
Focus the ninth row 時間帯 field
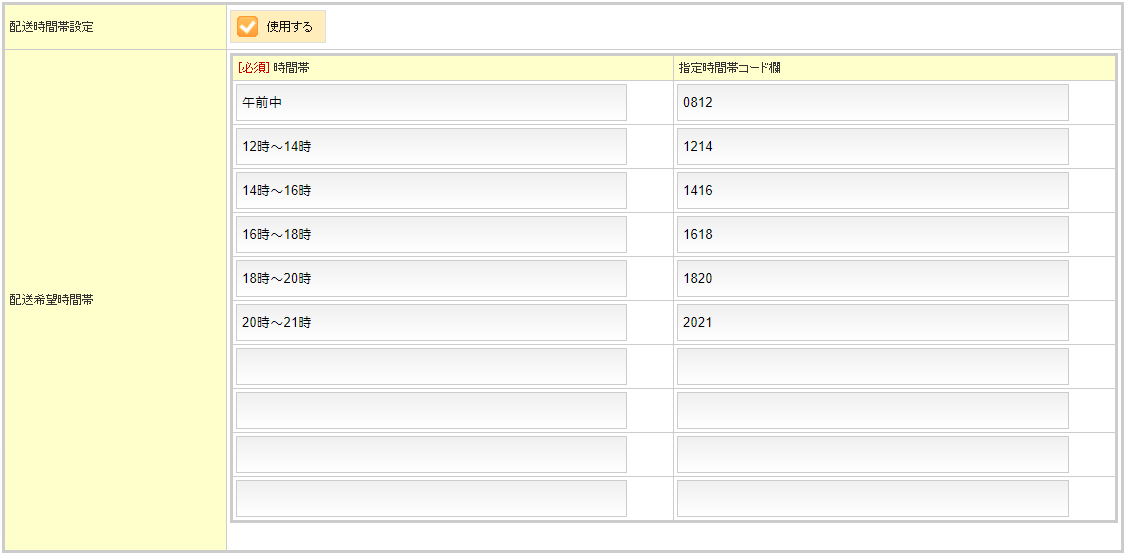[x=431, y=455]
